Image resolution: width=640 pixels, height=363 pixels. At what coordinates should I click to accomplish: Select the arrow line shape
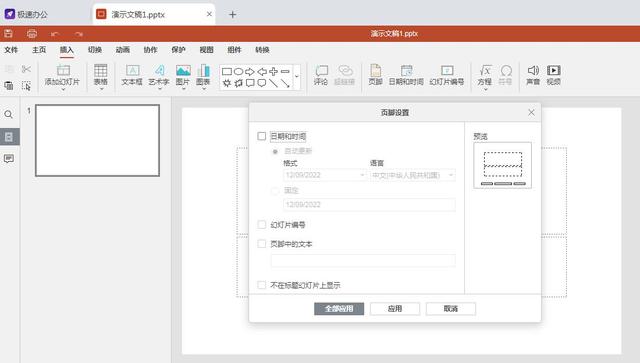[285, 83]
